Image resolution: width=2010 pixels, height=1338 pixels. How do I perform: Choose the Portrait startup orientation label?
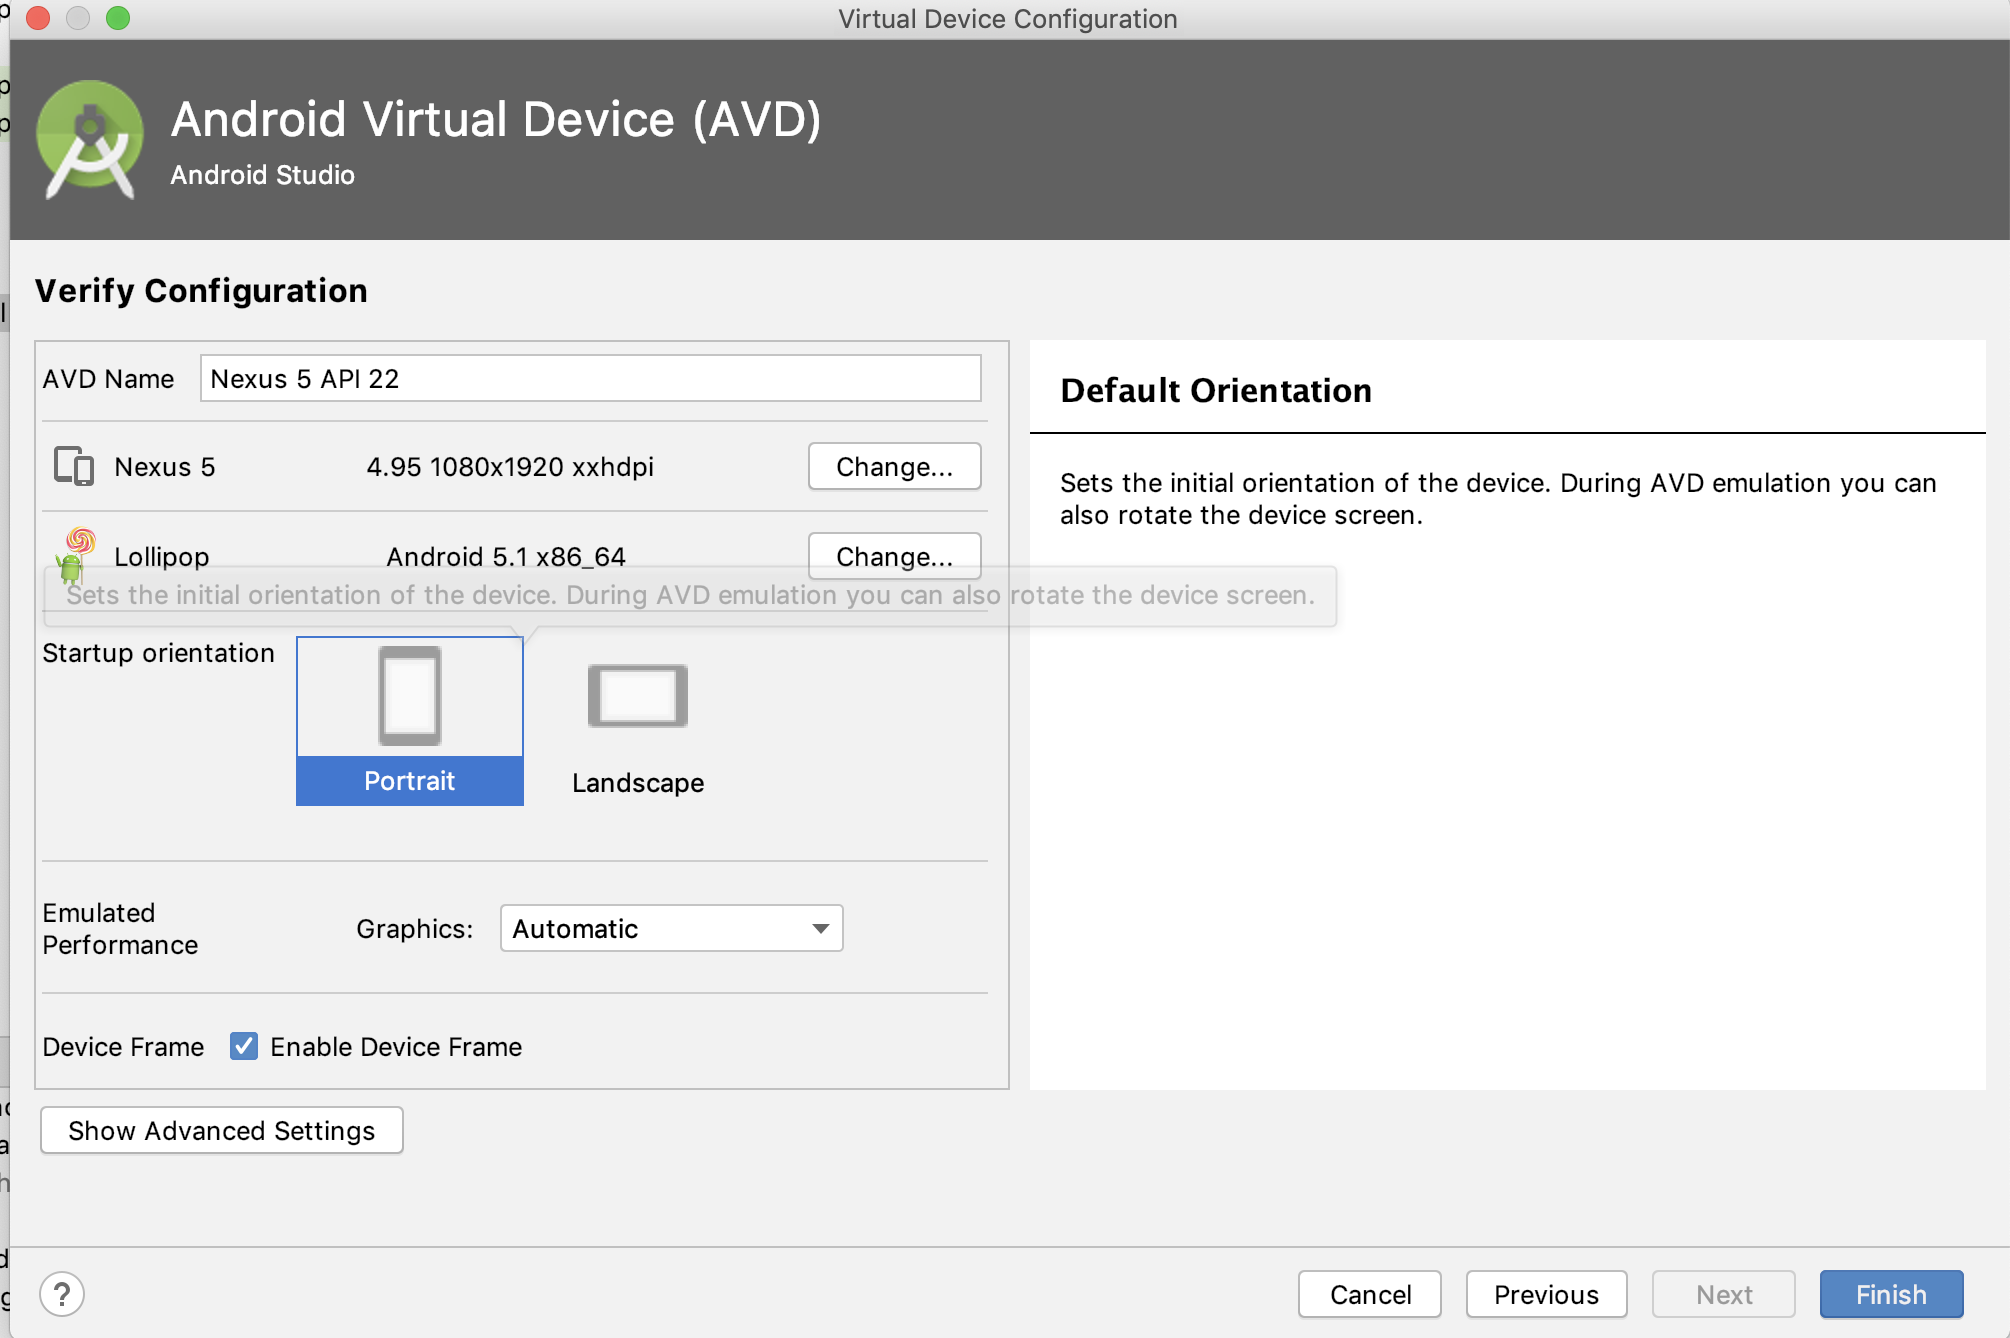(x=409, y=781)
